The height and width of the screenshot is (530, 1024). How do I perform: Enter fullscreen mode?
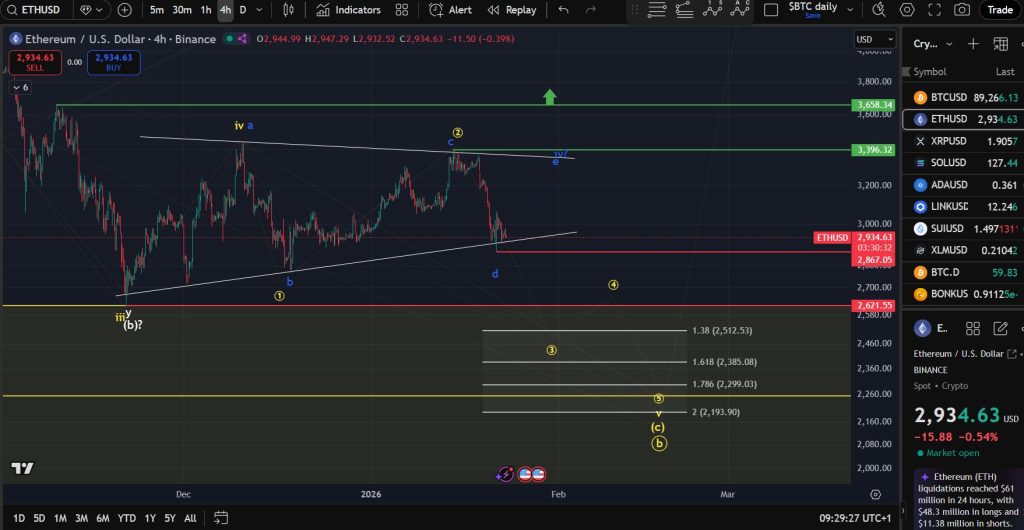pos(933,10)
